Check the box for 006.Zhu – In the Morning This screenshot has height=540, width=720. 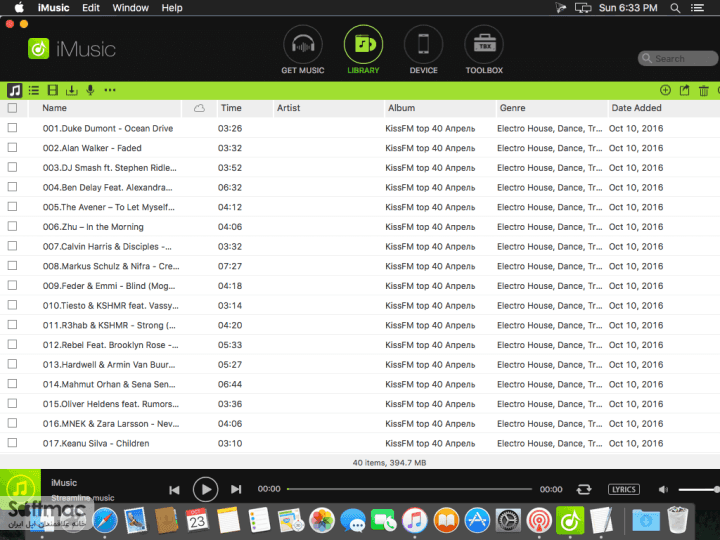tap(12, 226)
